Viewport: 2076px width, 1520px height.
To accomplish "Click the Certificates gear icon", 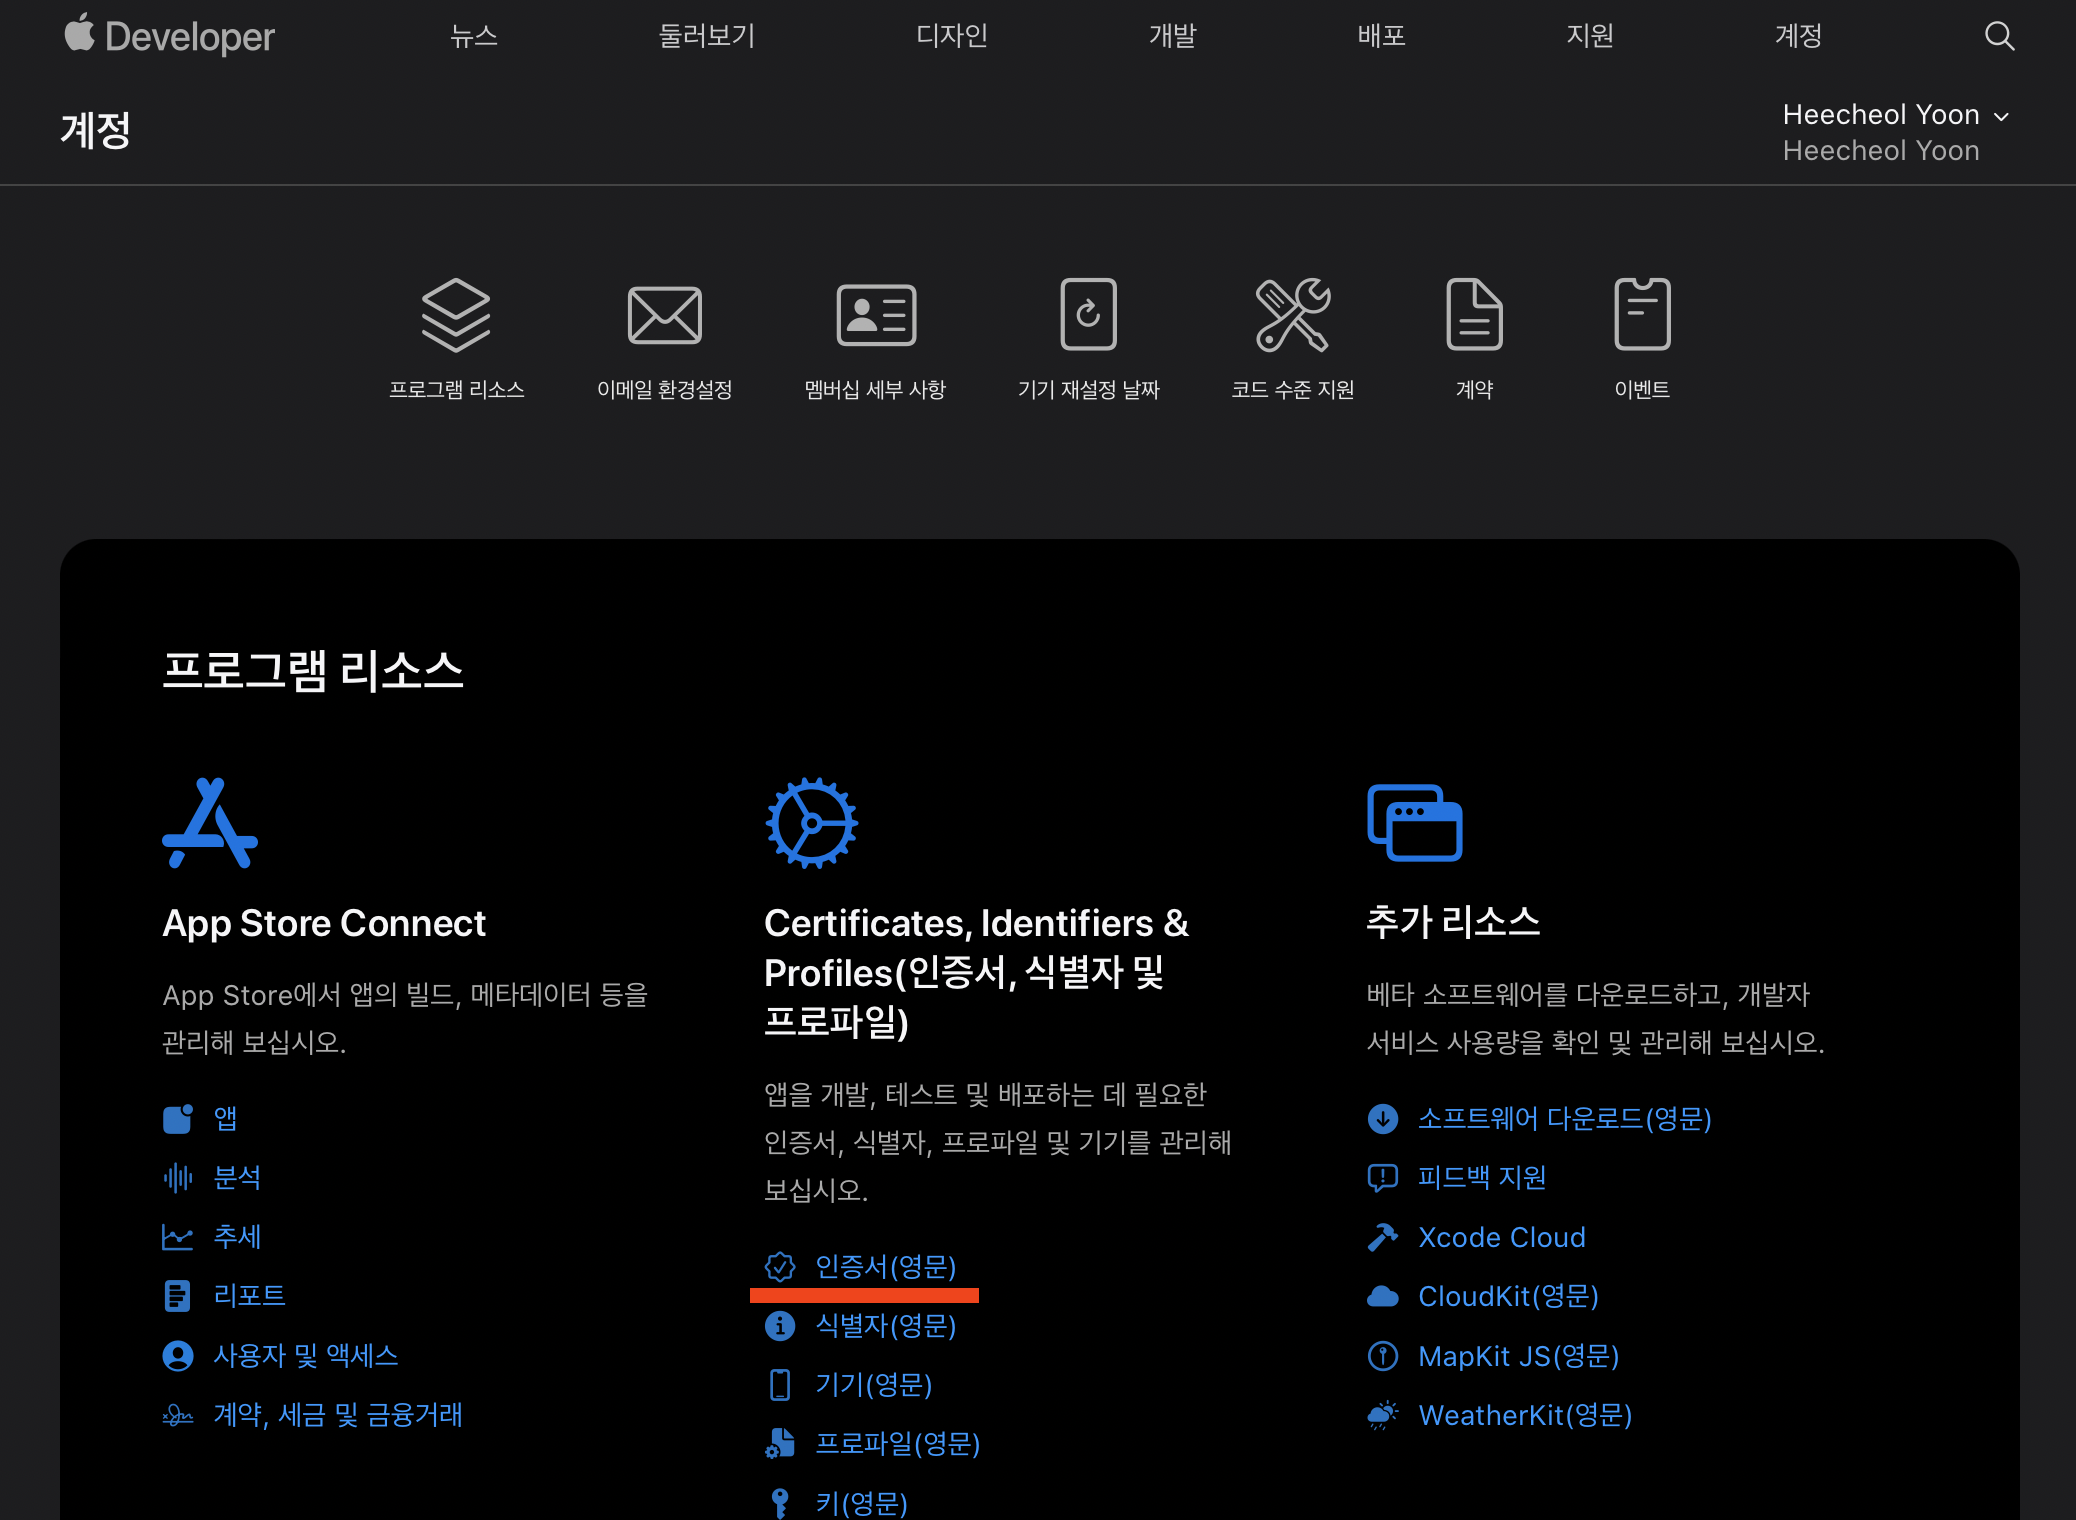I will (x=811, y=823).
